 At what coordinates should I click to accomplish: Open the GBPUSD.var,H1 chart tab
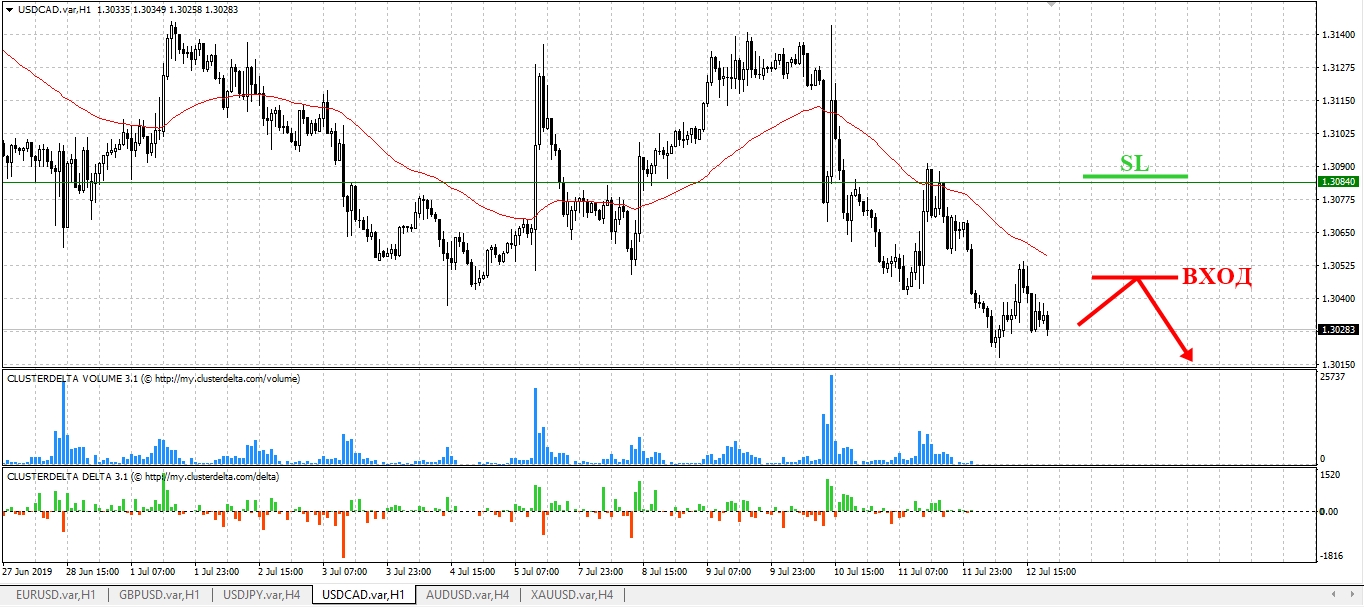pyautogui.click(x=158, y=595)
